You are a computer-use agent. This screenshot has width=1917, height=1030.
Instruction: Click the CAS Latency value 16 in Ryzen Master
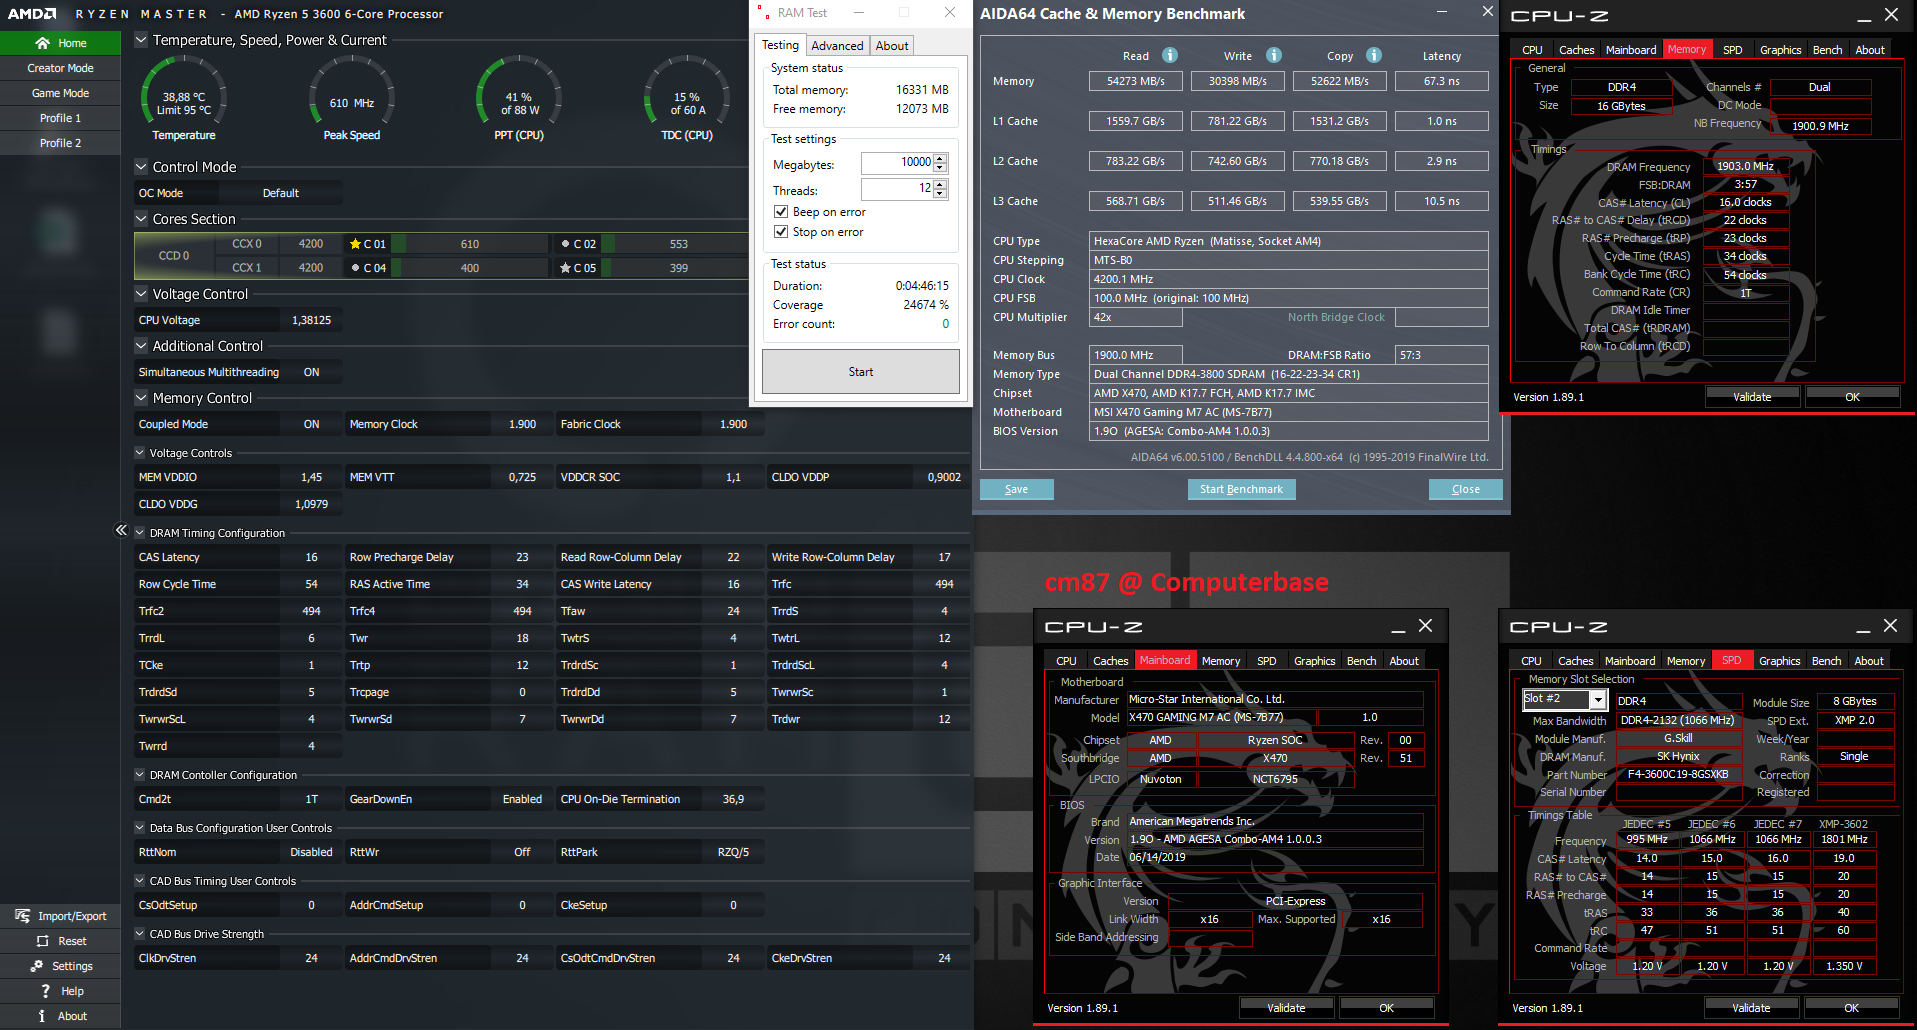coord(311,557)
